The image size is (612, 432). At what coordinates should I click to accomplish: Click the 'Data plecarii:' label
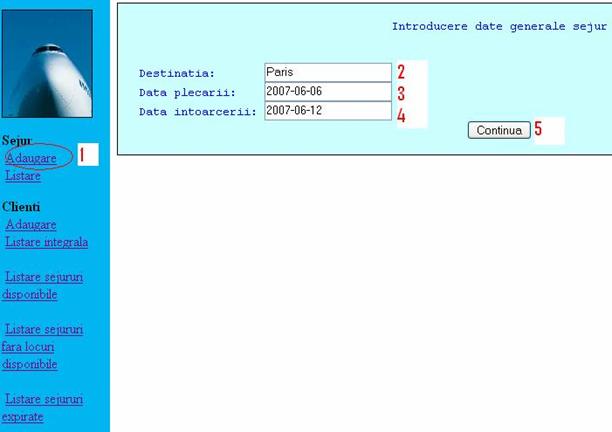[x=187, y=93]
